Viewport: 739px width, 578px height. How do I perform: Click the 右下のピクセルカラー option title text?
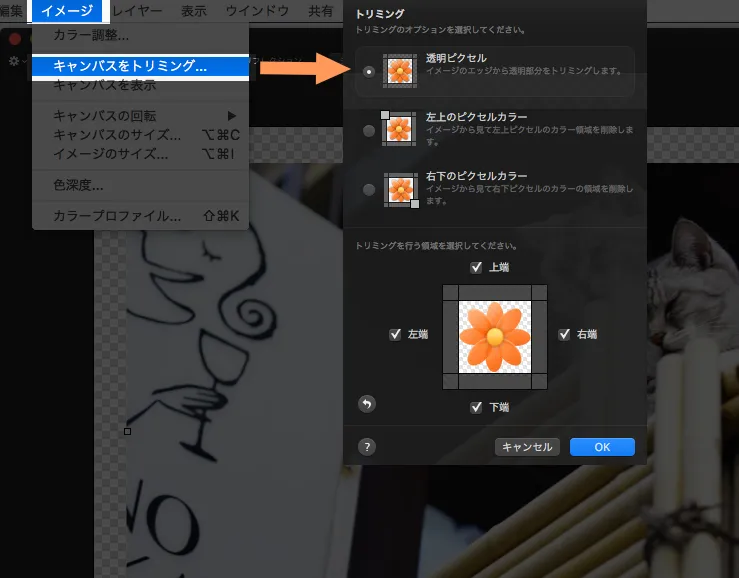point(476,176)
